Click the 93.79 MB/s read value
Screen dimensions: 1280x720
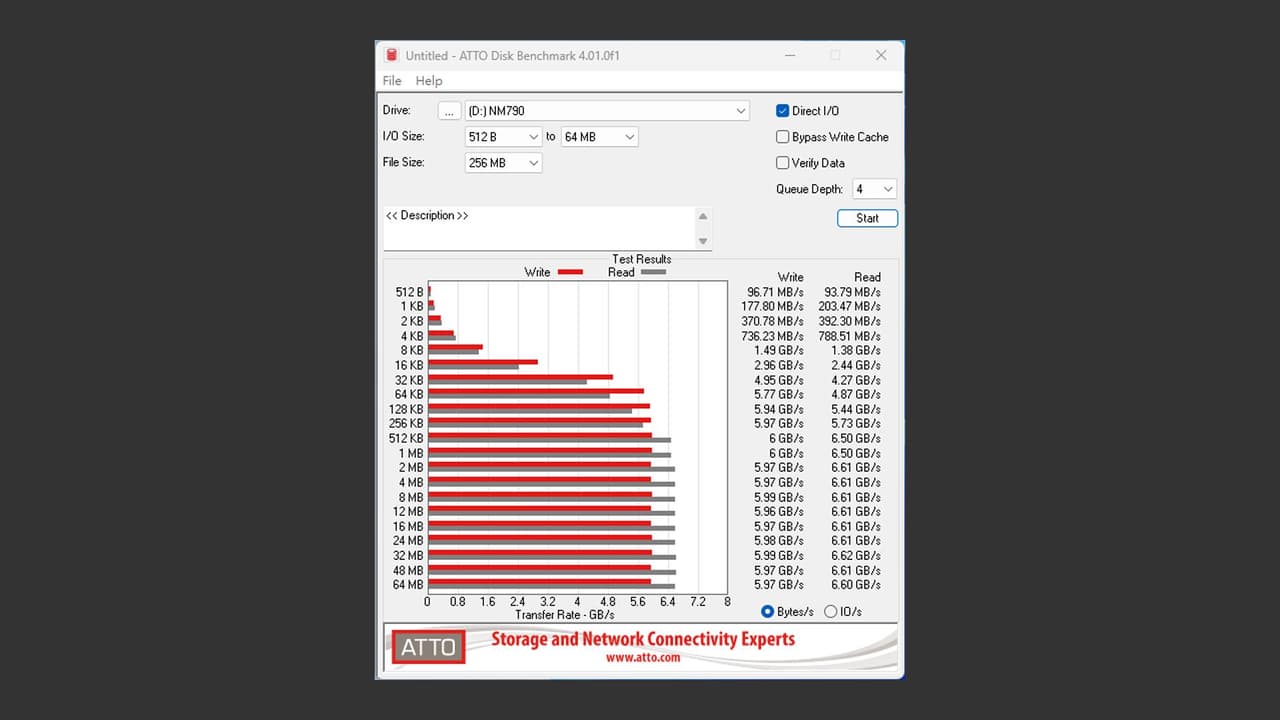(853, 292)
